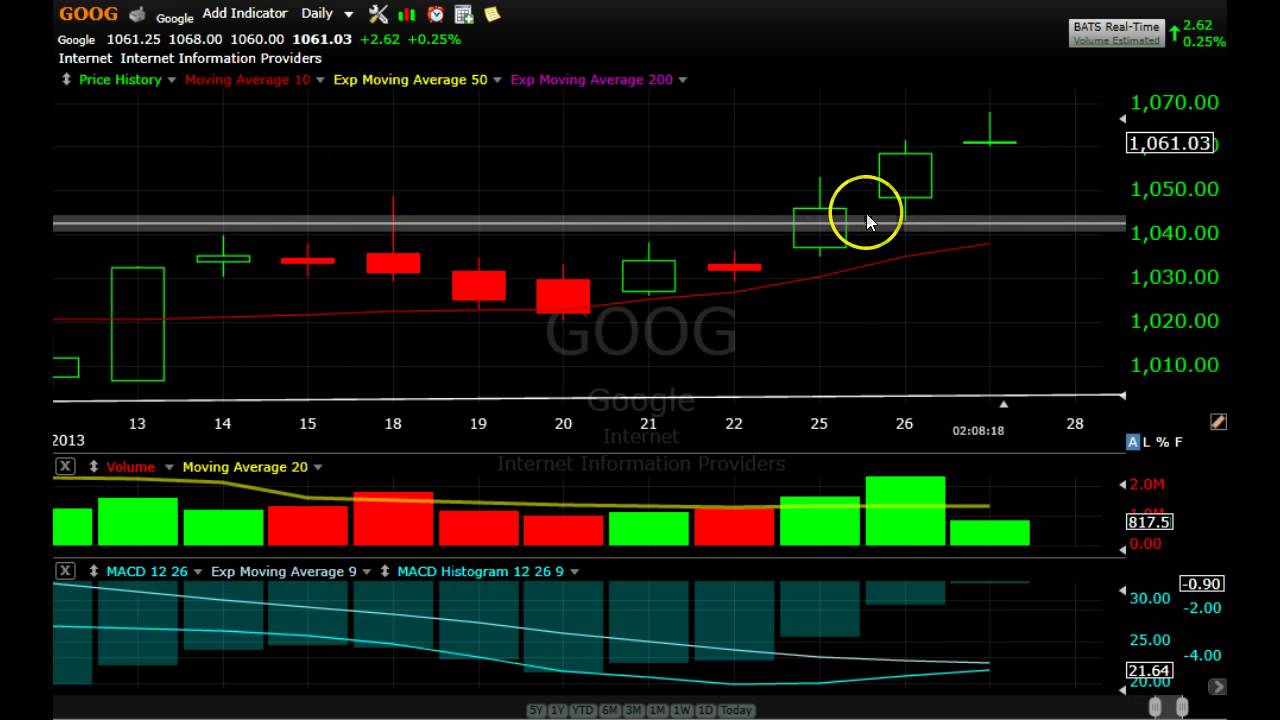Click the gray scroll-right arrow in MACD panel

(x=1217, y=687)
